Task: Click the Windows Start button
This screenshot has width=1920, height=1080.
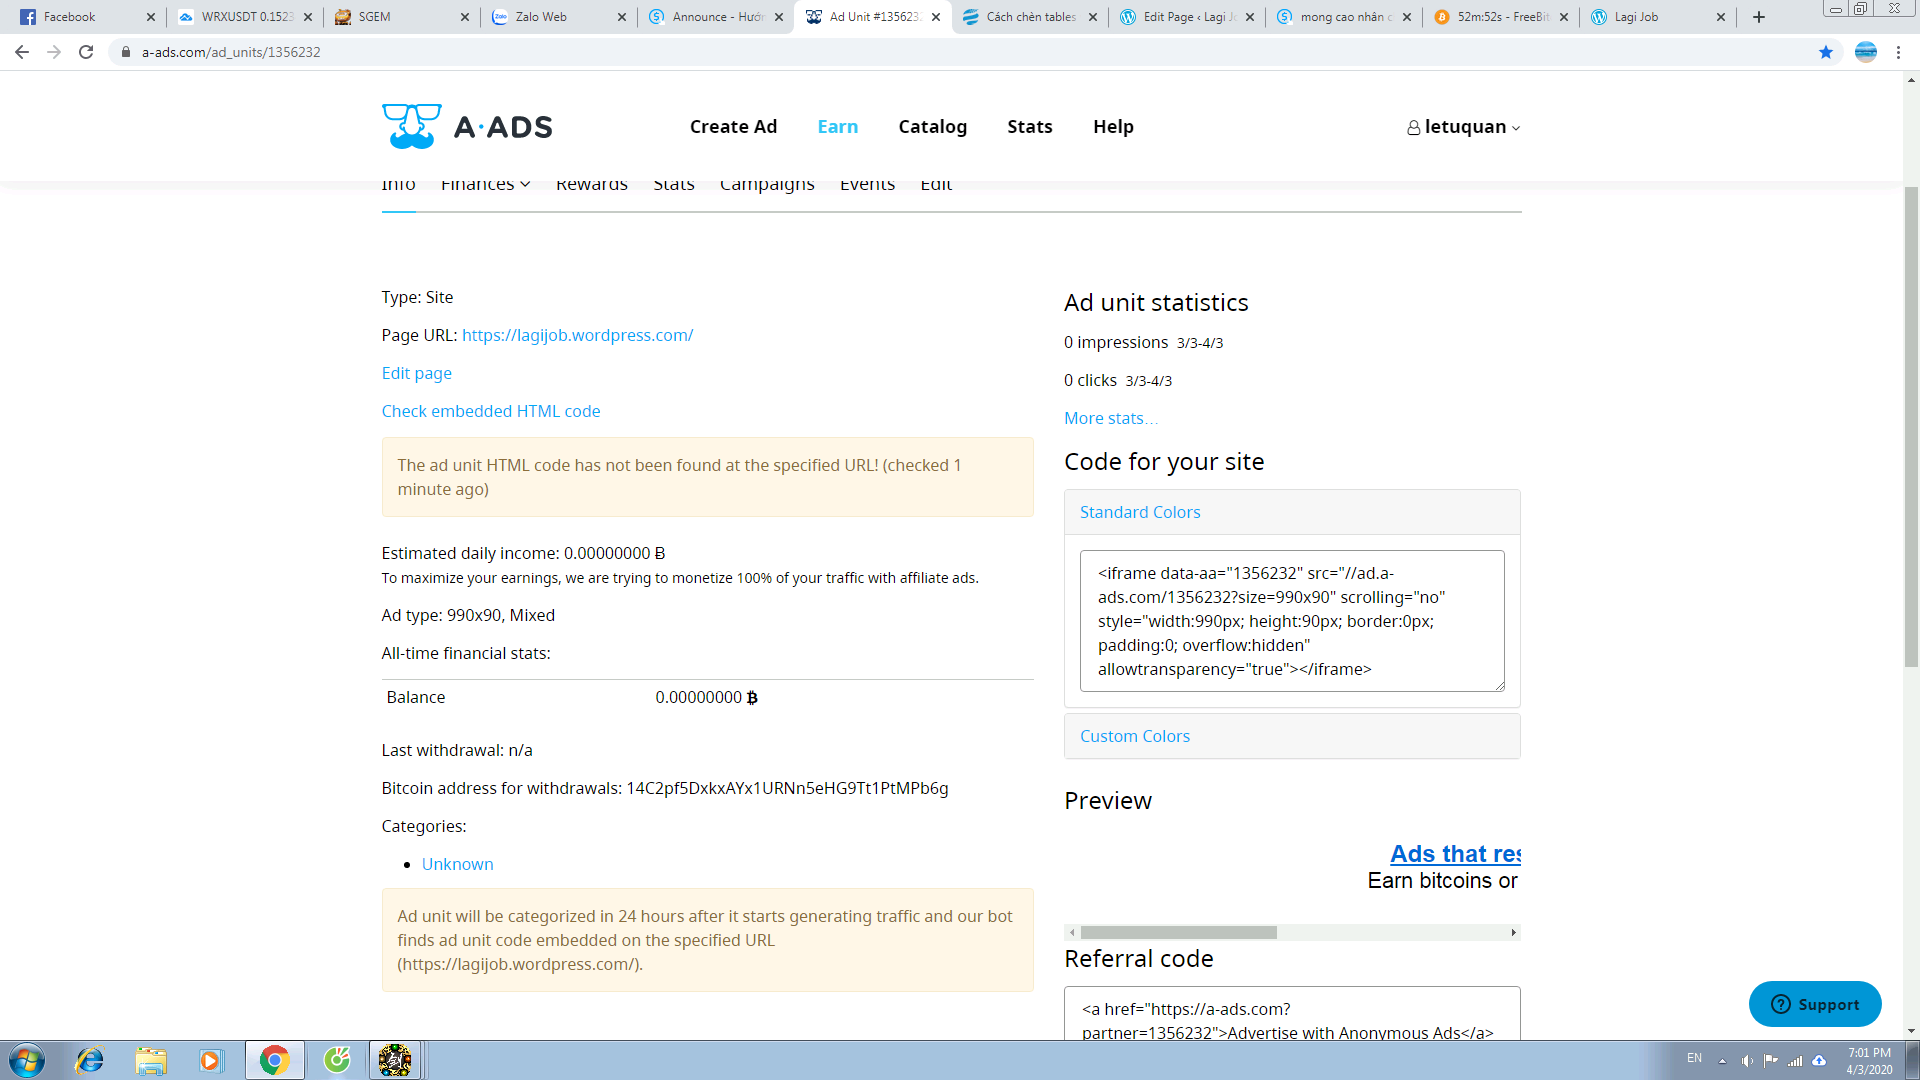Action: click(27, 1060)
